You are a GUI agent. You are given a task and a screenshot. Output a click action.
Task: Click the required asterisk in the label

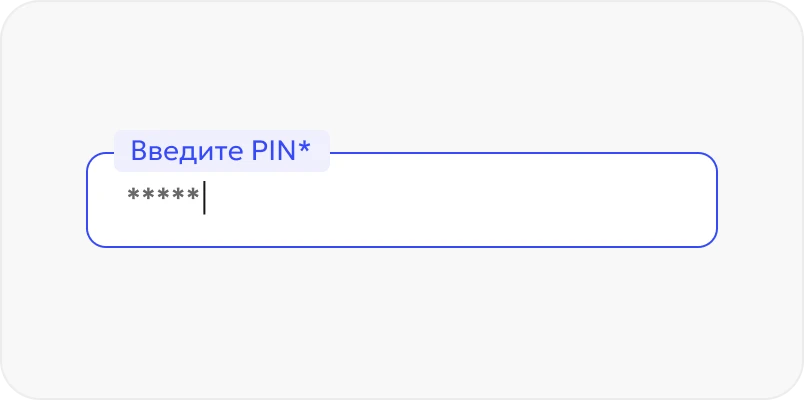click(304, 149)
